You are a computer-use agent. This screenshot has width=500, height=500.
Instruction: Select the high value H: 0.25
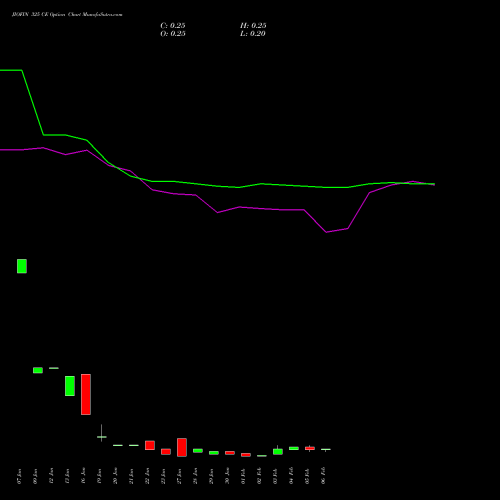(x=253, y=26)
